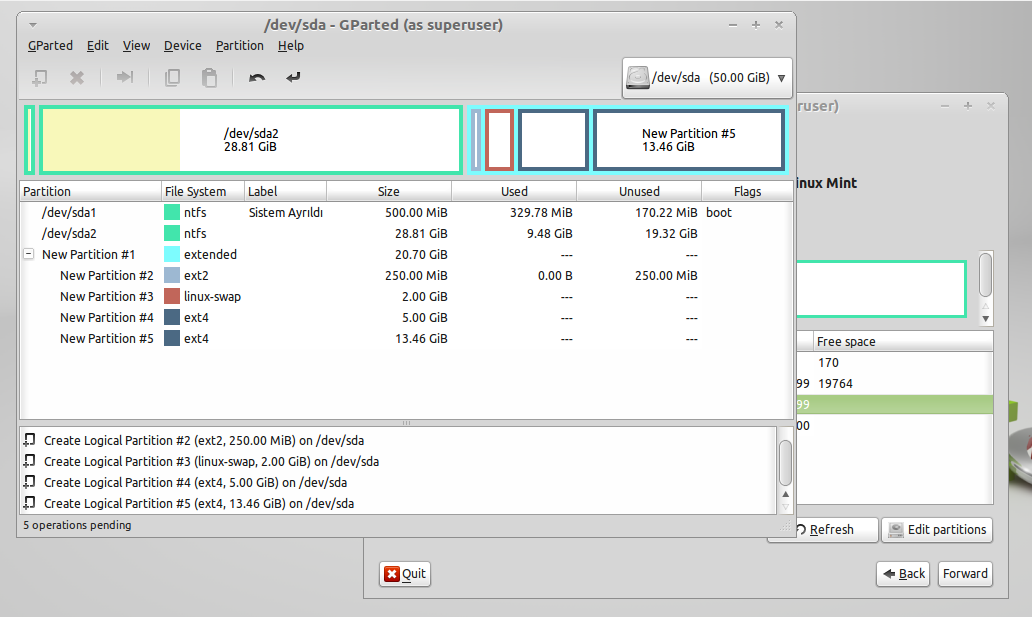Select the 5.00 GiB ext4 block in disk map
This screenshot has width=1032, height=617.
[x=554, y=140]
